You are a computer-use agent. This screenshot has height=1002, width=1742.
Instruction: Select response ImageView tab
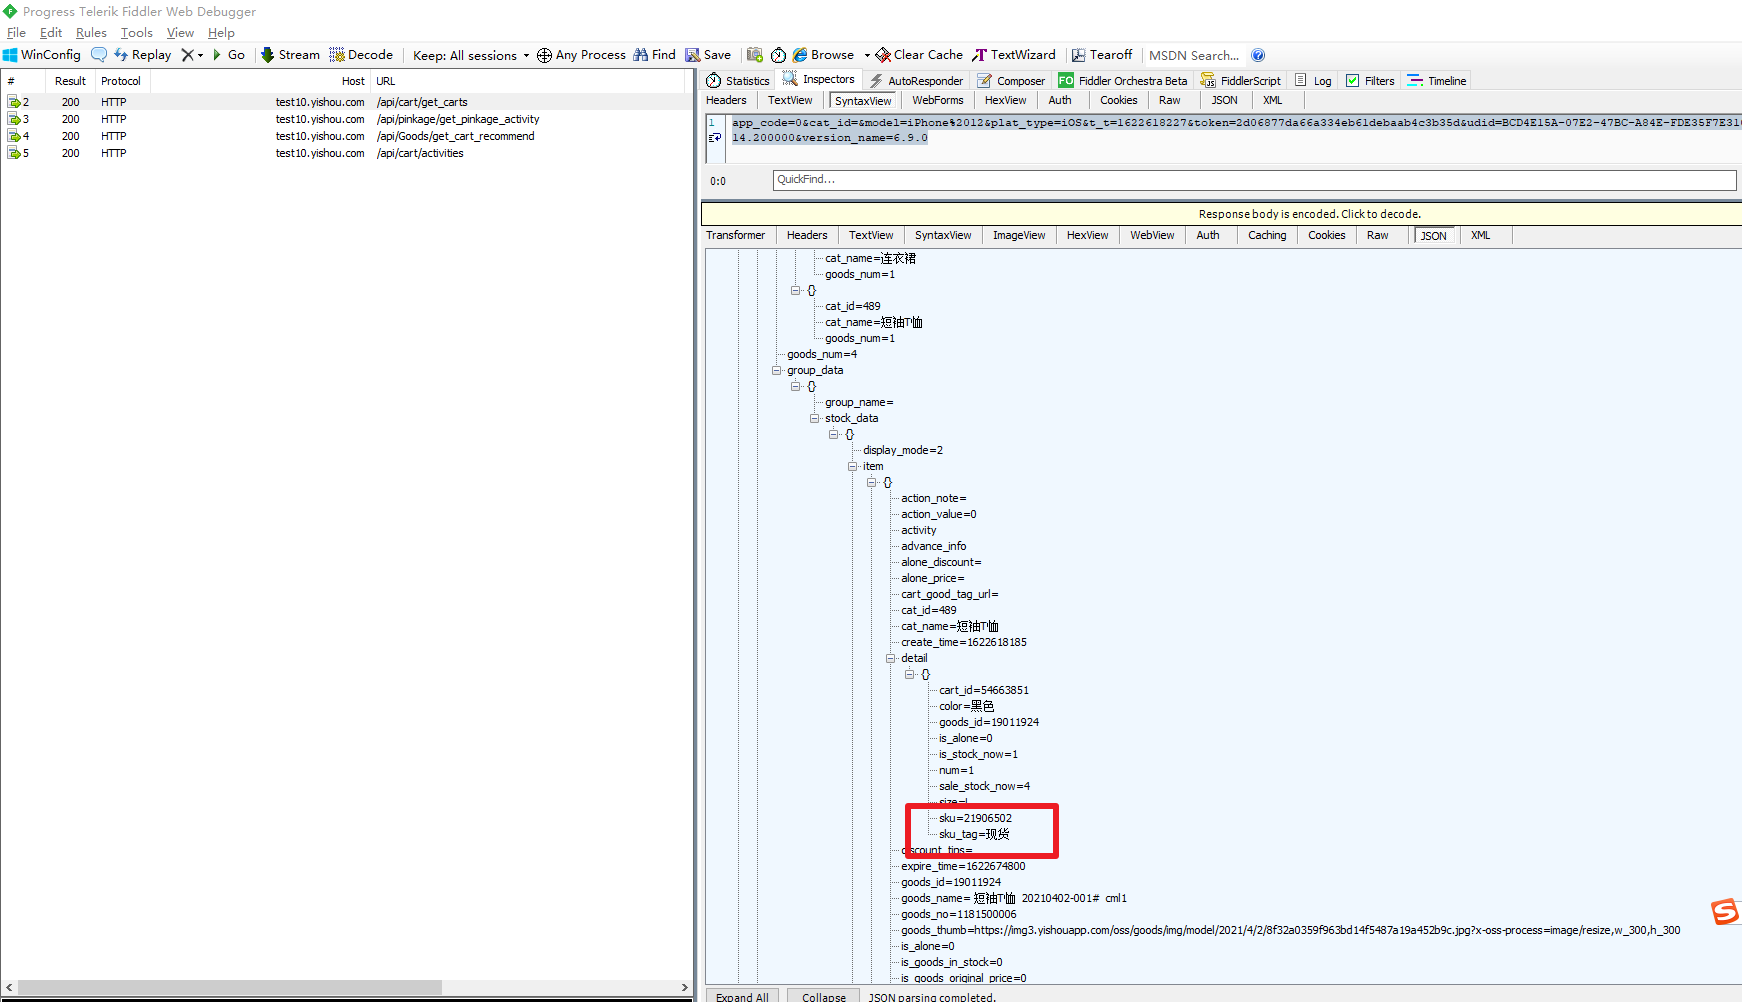1019,236
